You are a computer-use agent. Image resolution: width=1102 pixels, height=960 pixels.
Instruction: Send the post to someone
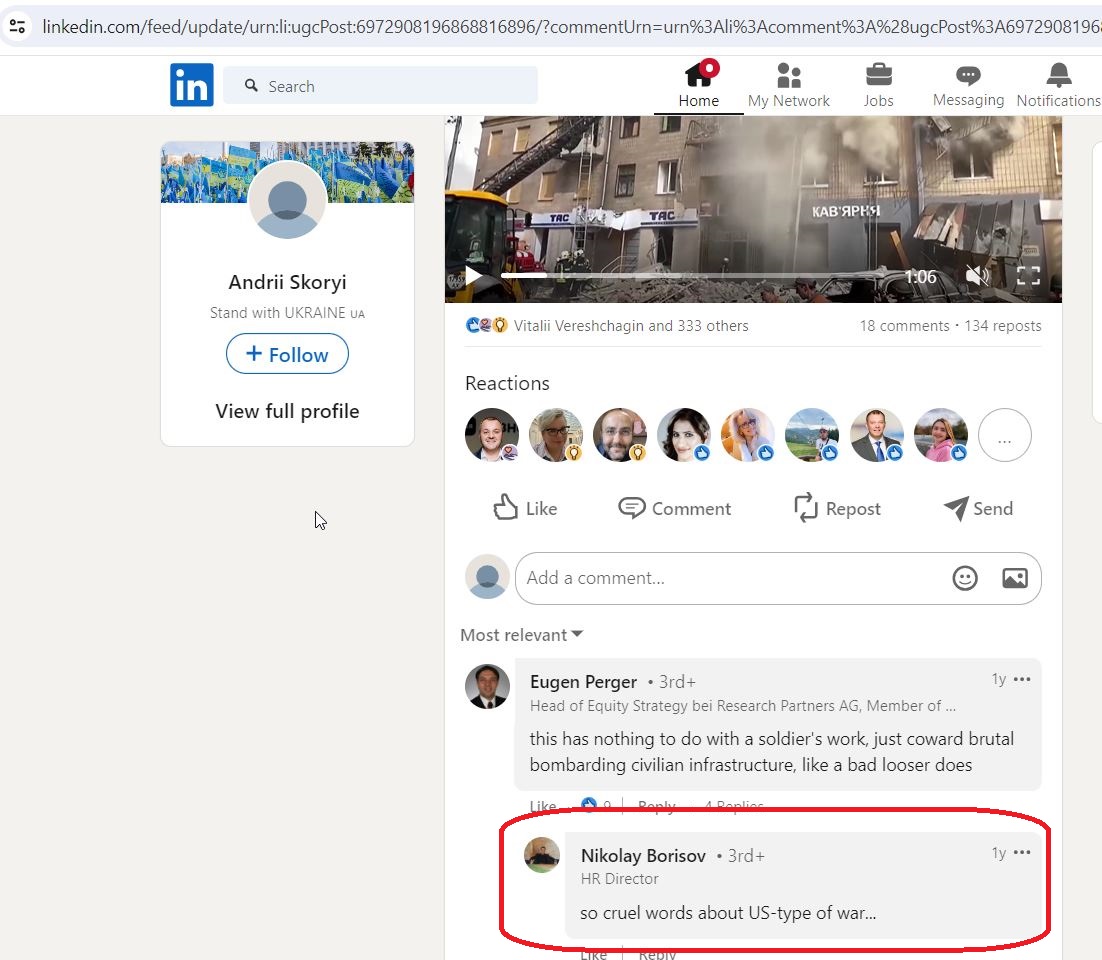tap(978, 508)
